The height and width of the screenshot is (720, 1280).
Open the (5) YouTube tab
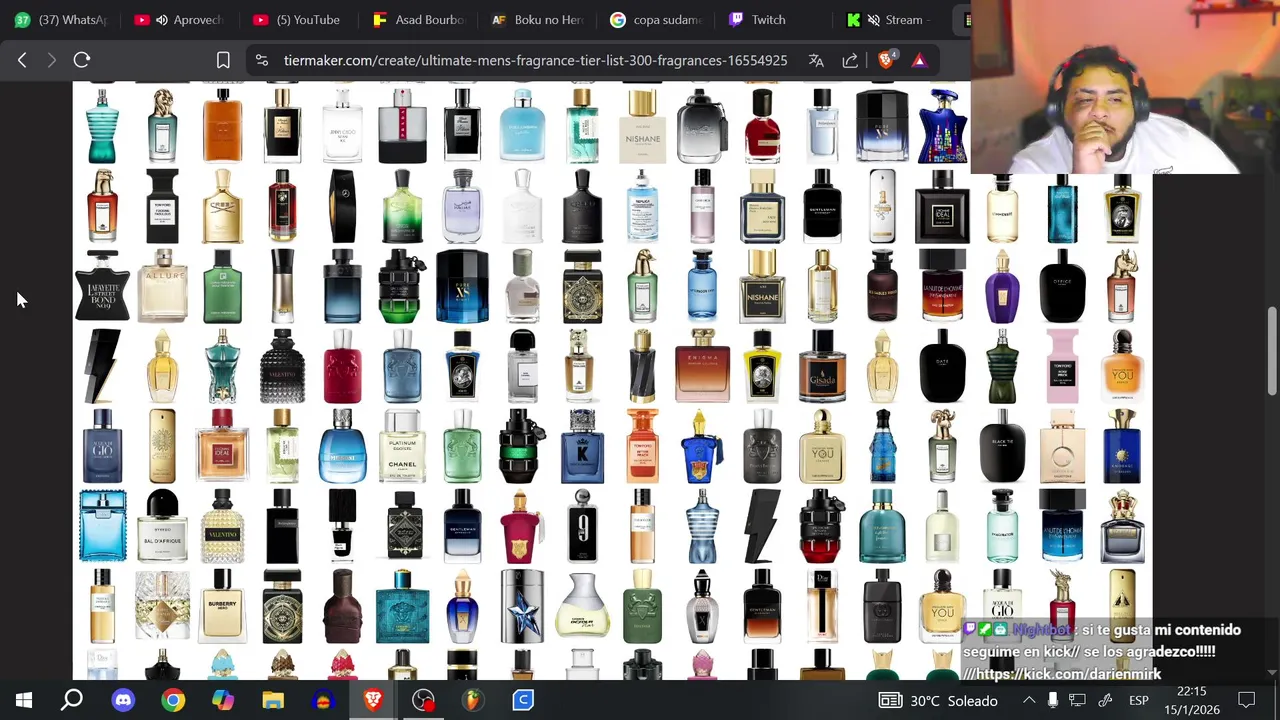tap(296, 19)
